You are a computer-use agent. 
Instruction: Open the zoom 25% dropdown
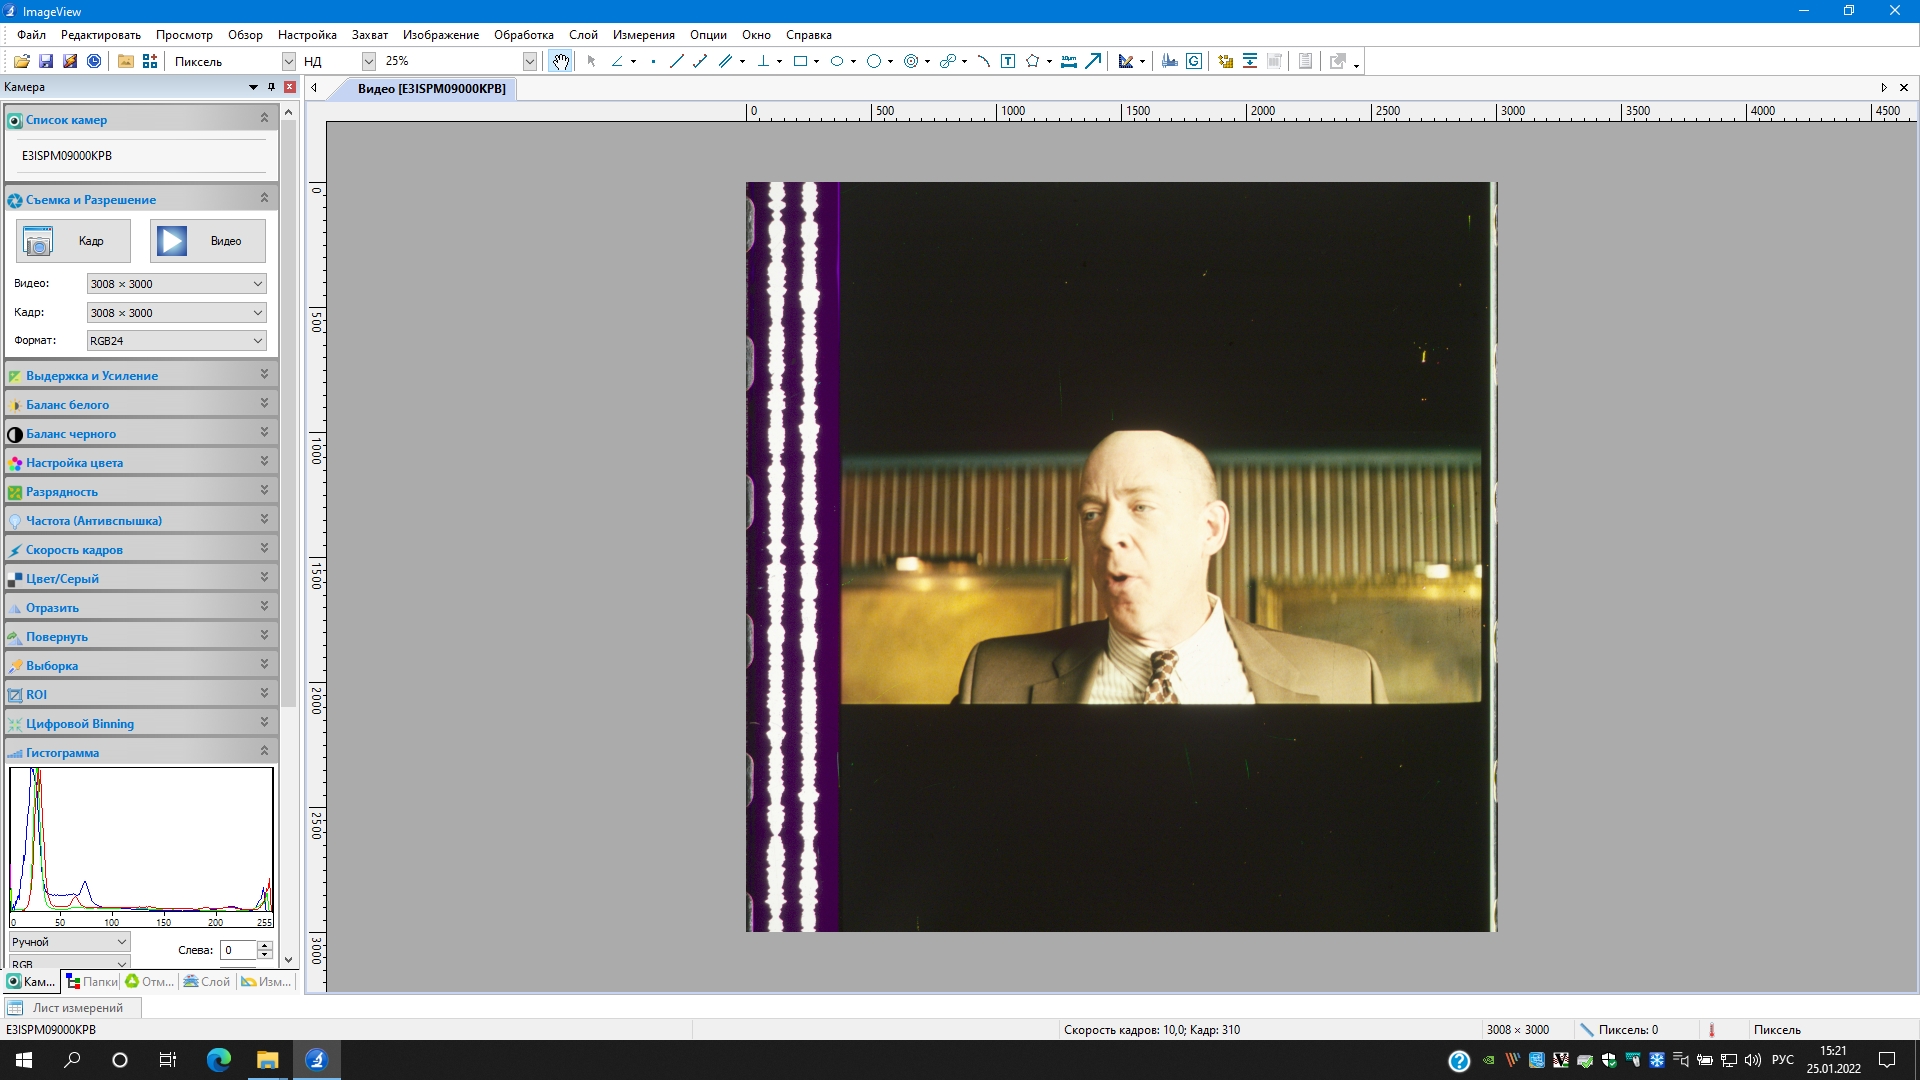tap(529, 62)
